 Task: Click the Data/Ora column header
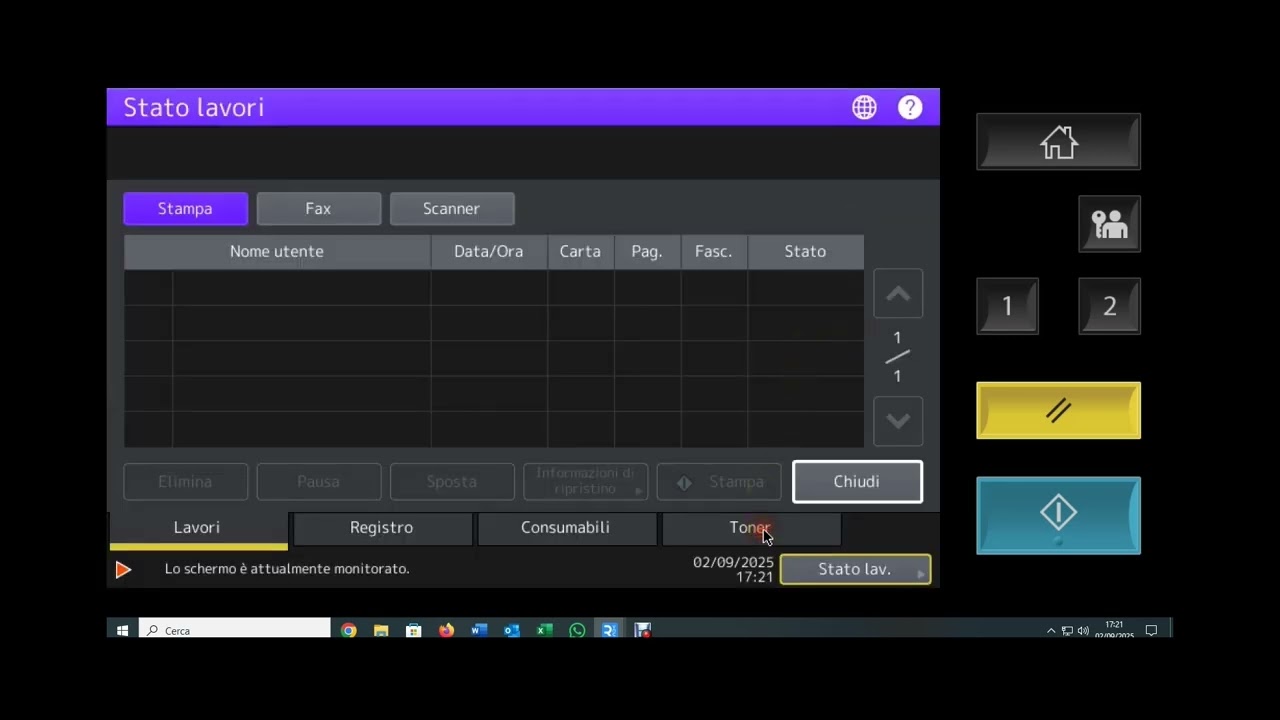(x=489, y=252)
